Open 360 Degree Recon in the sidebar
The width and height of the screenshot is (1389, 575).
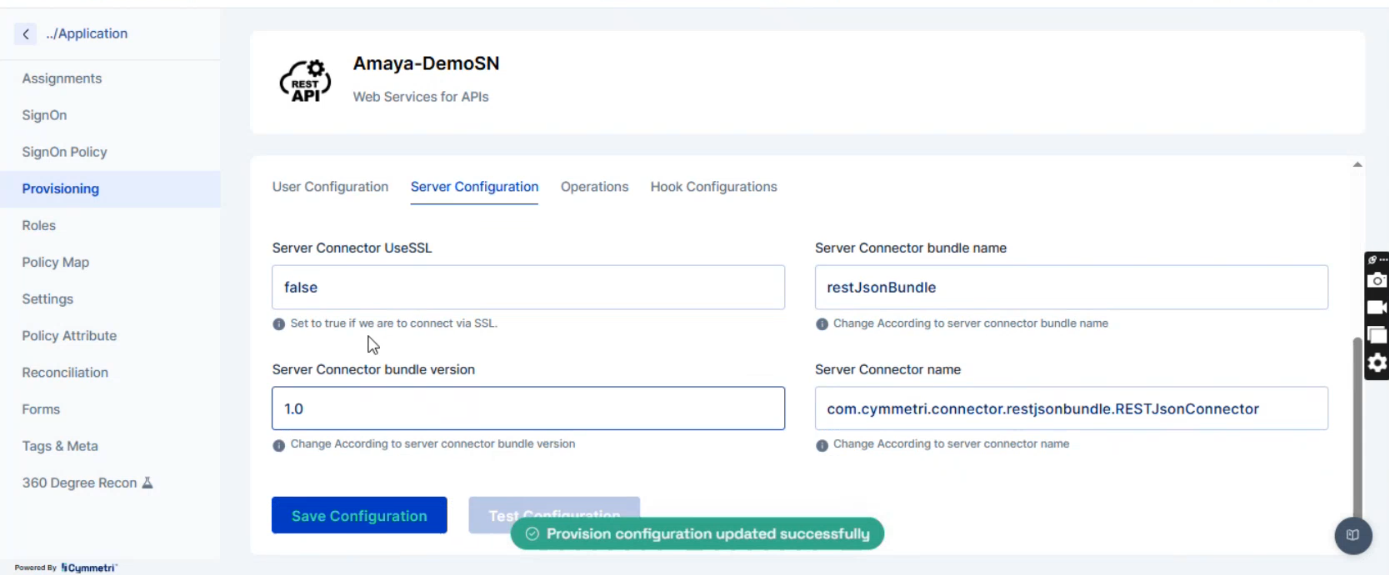(x=79, y=483)
